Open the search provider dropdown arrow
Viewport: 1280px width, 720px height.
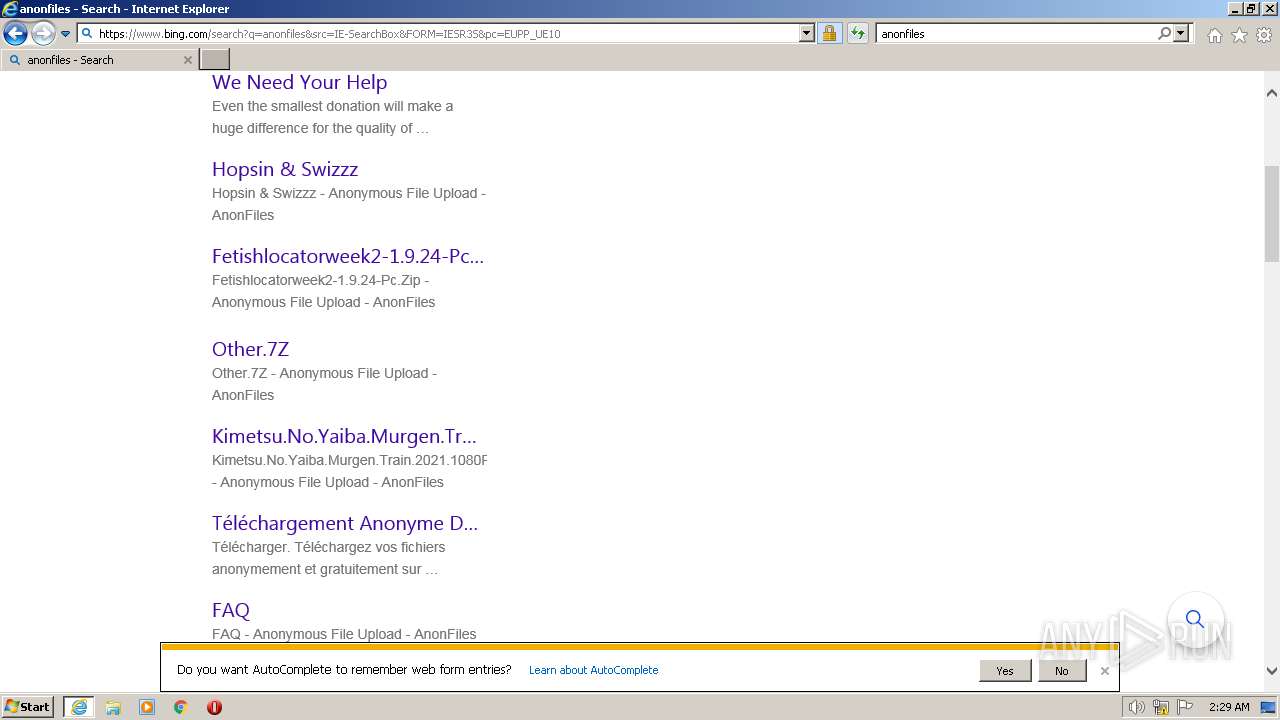click(1181, 33)
